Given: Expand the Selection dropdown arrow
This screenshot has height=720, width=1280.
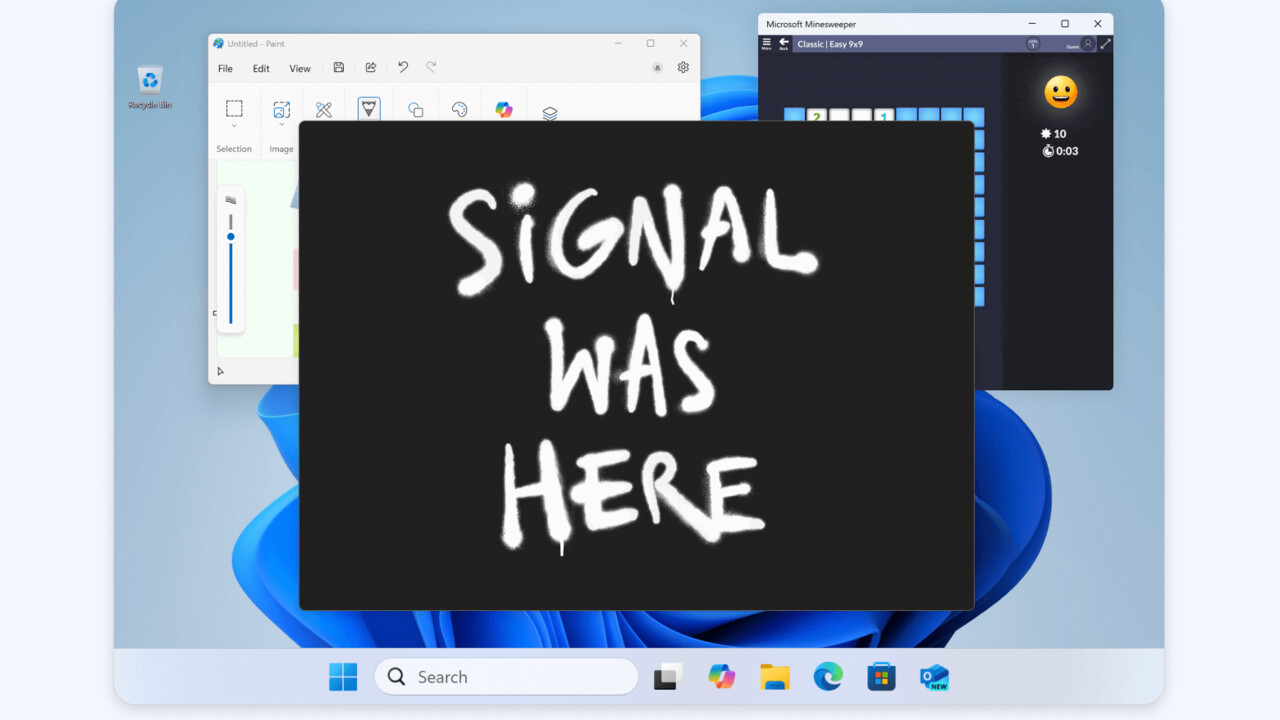Looking at the screenshot, I should click(234, 126).
